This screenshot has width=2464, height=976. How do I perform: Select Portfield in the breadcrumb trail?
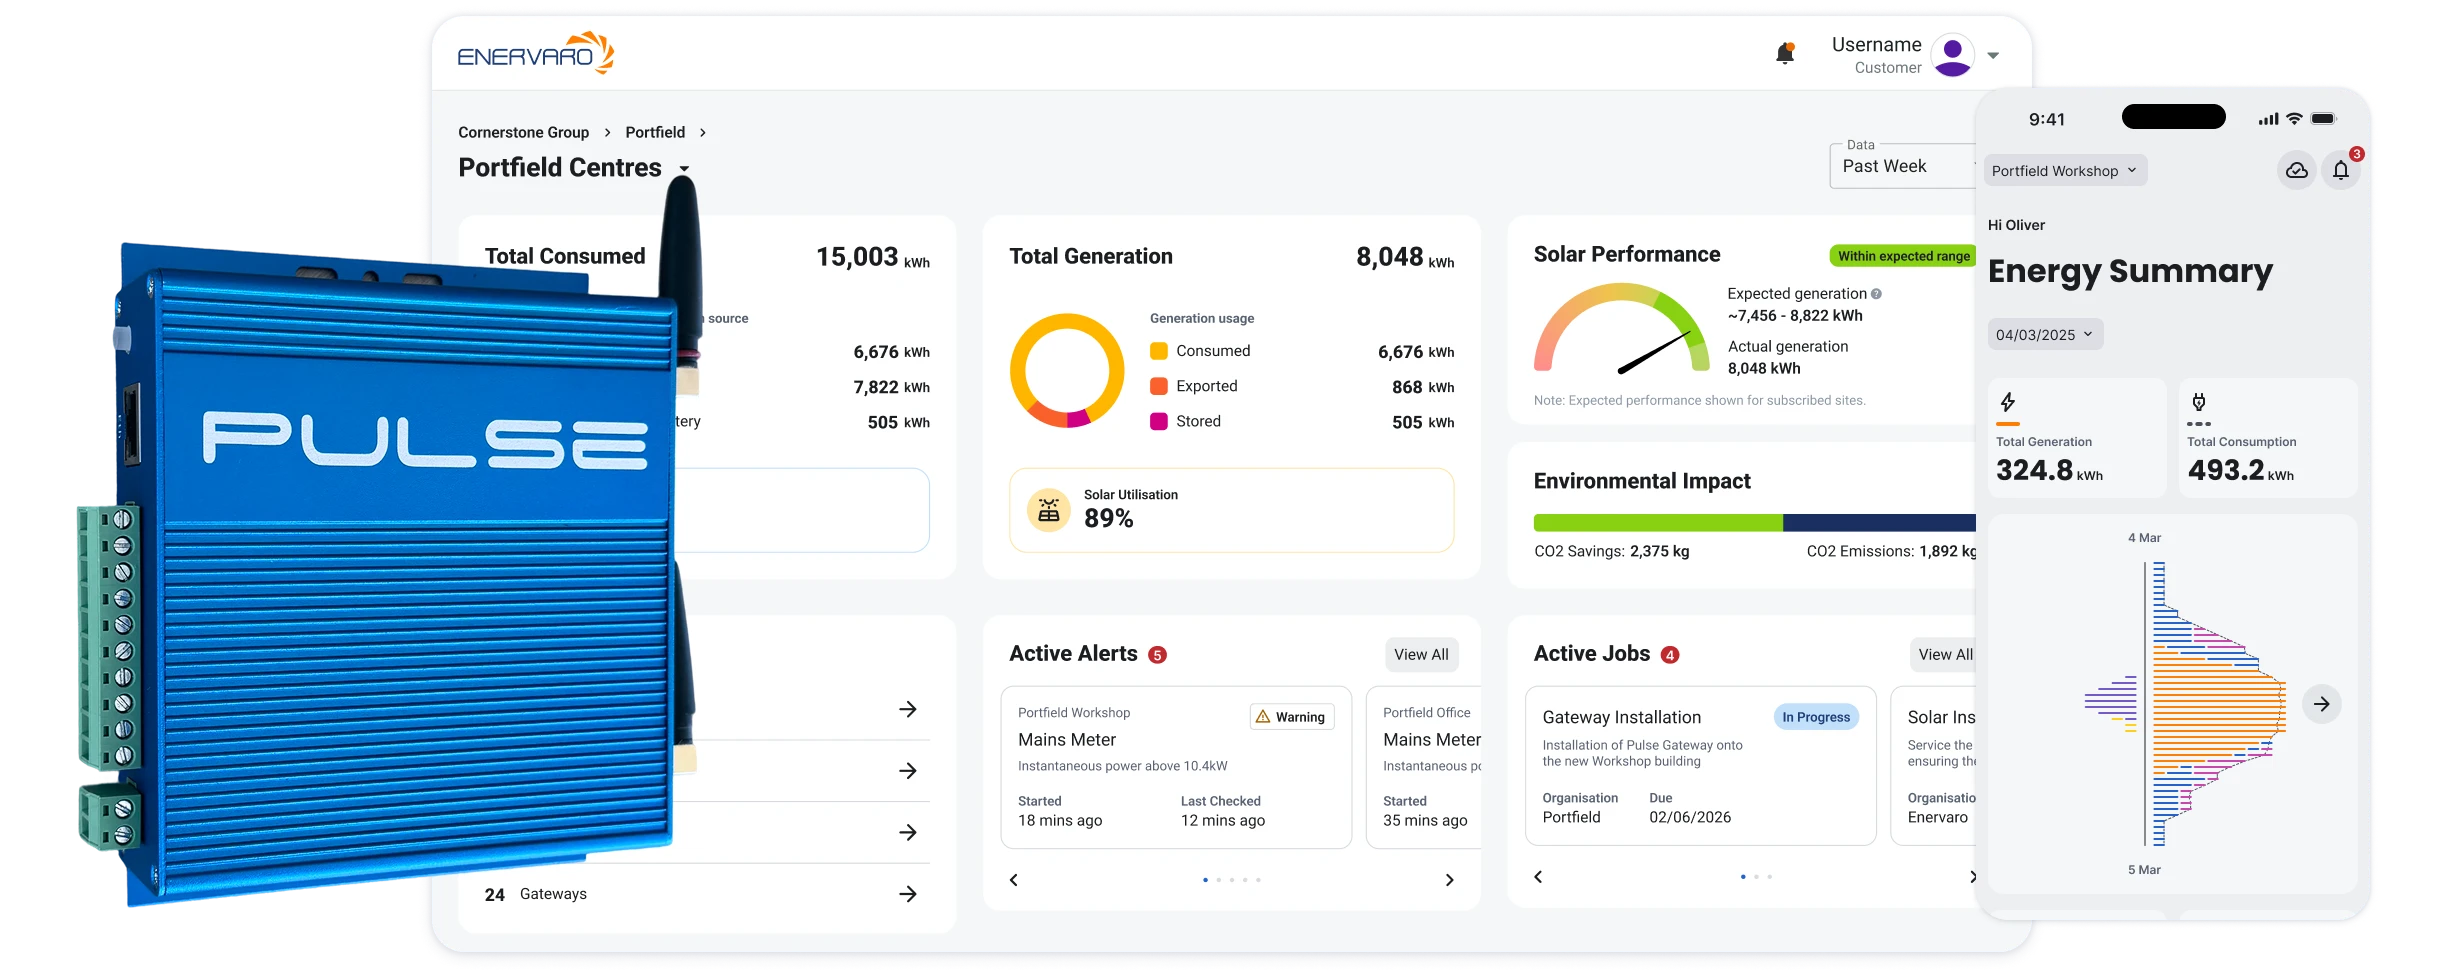(x=655, y=132)
